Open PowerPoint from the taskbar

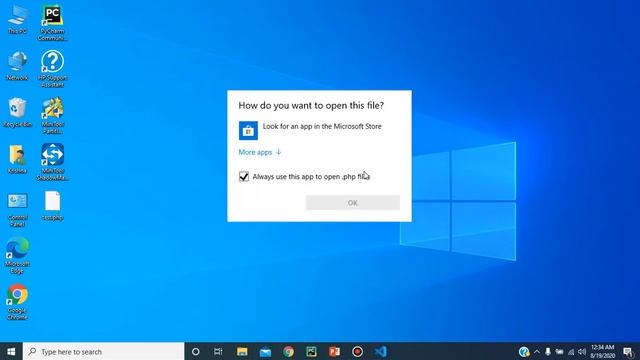pyautogui.click(x=334, y=351)
